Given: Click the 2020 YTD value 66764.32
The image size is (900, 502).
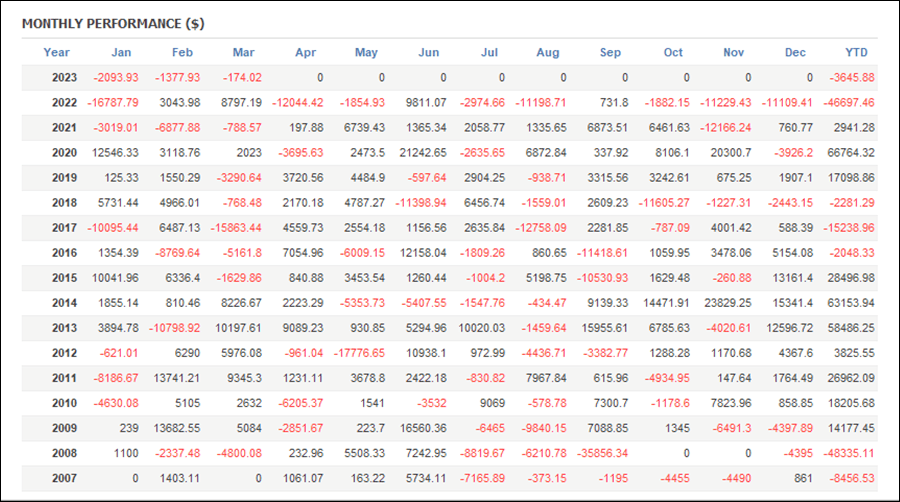Looking at the screenshot, I should click(851, 153).
